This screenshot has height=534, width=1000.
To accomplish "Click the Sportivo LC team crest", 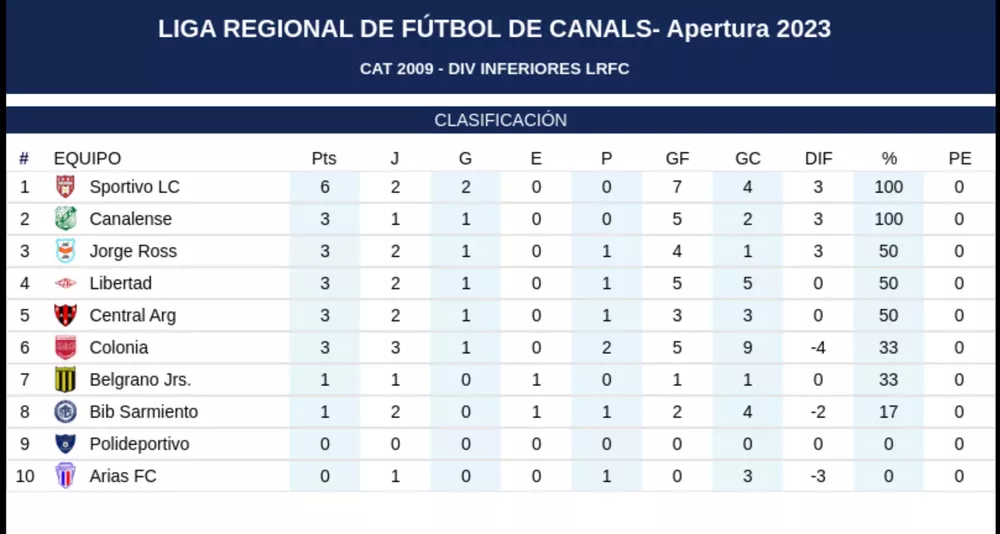I will (65, 187).
